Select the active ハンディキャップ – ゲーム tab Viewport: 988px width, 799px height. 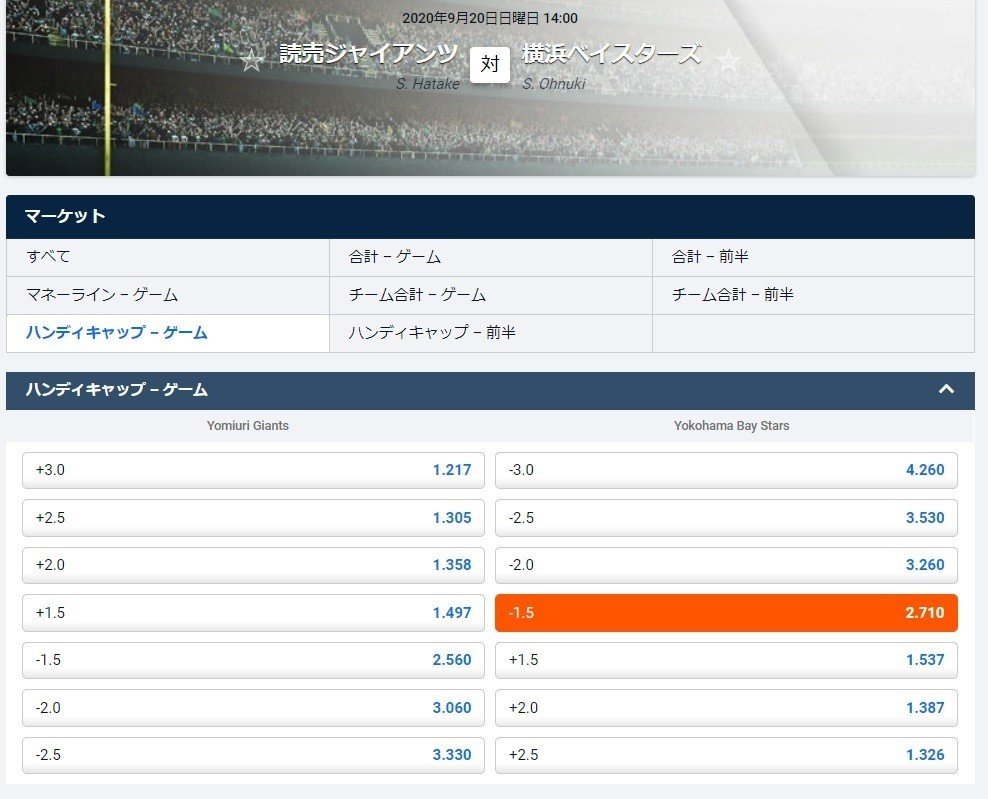(x=168, y=333)
